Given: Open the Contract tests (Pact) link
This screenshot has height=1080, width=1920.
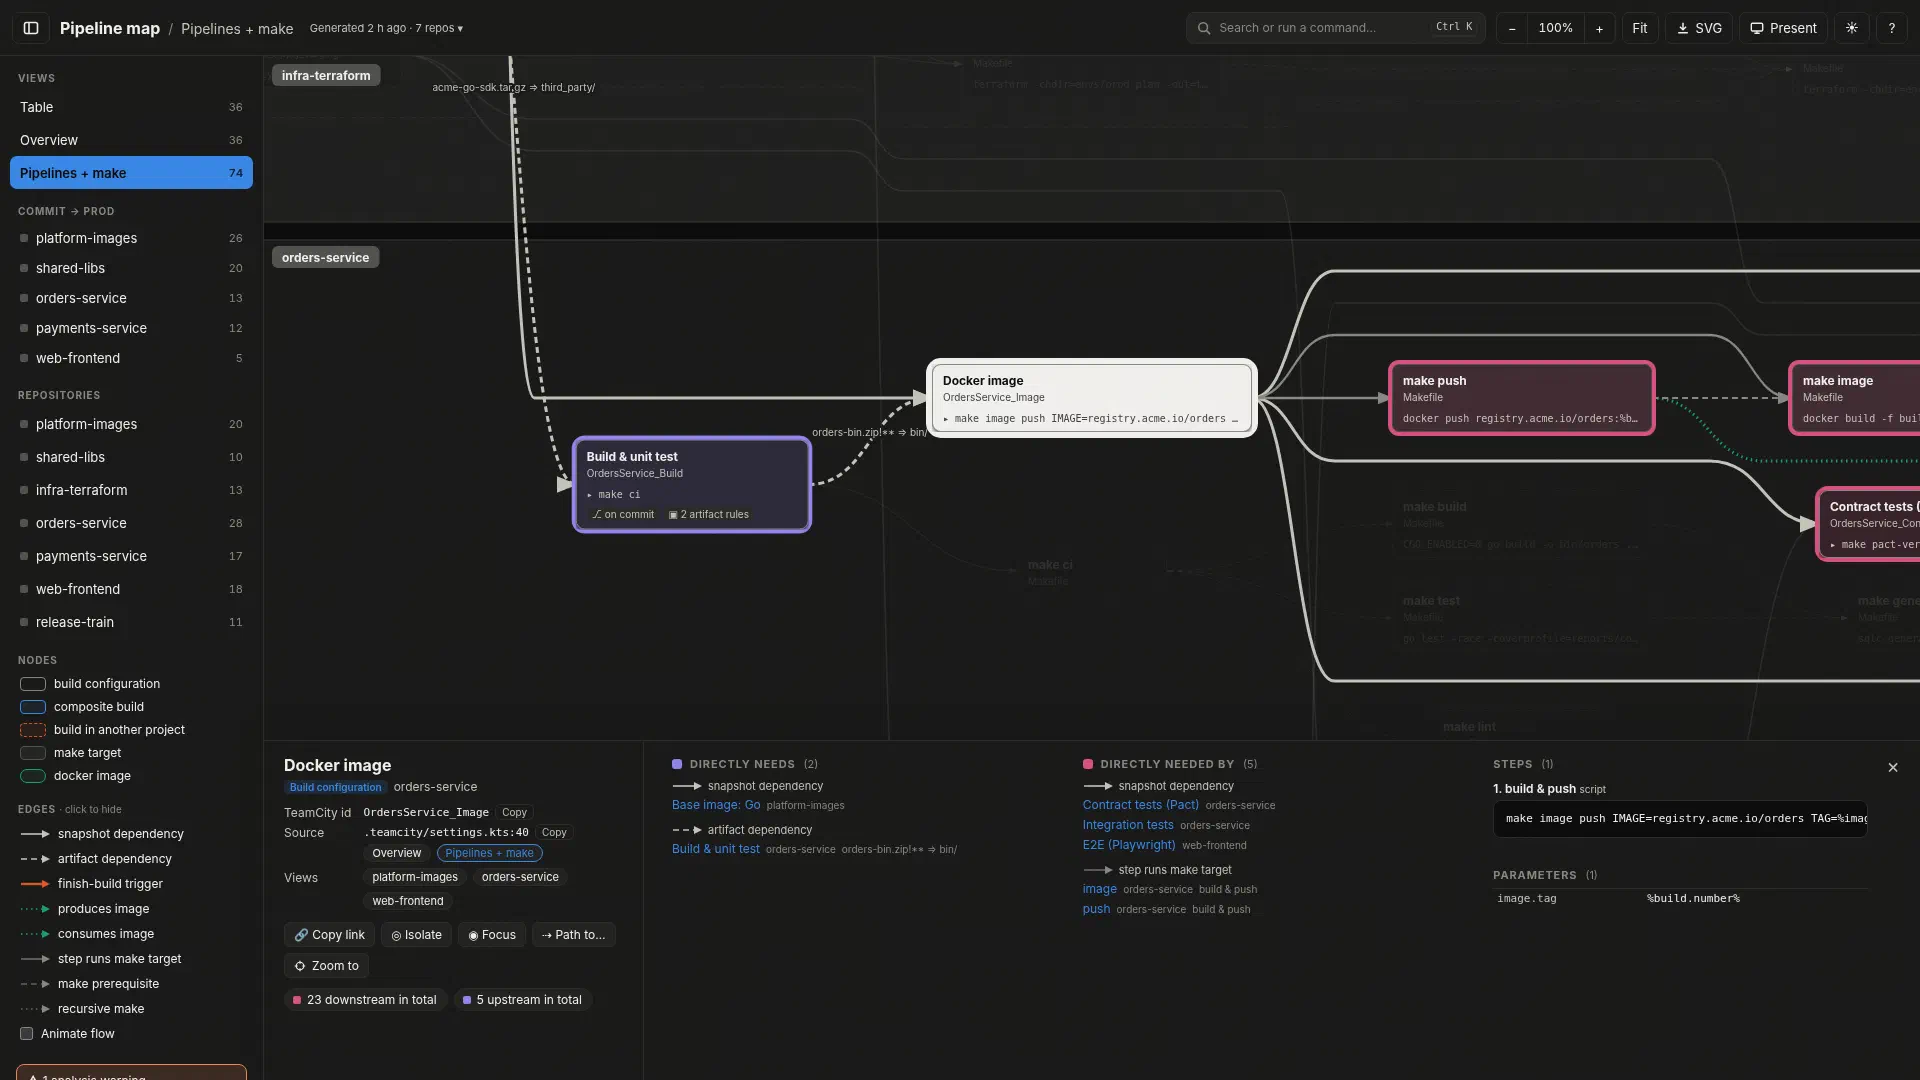Looking at the screenshot, I should point(1140,805).
